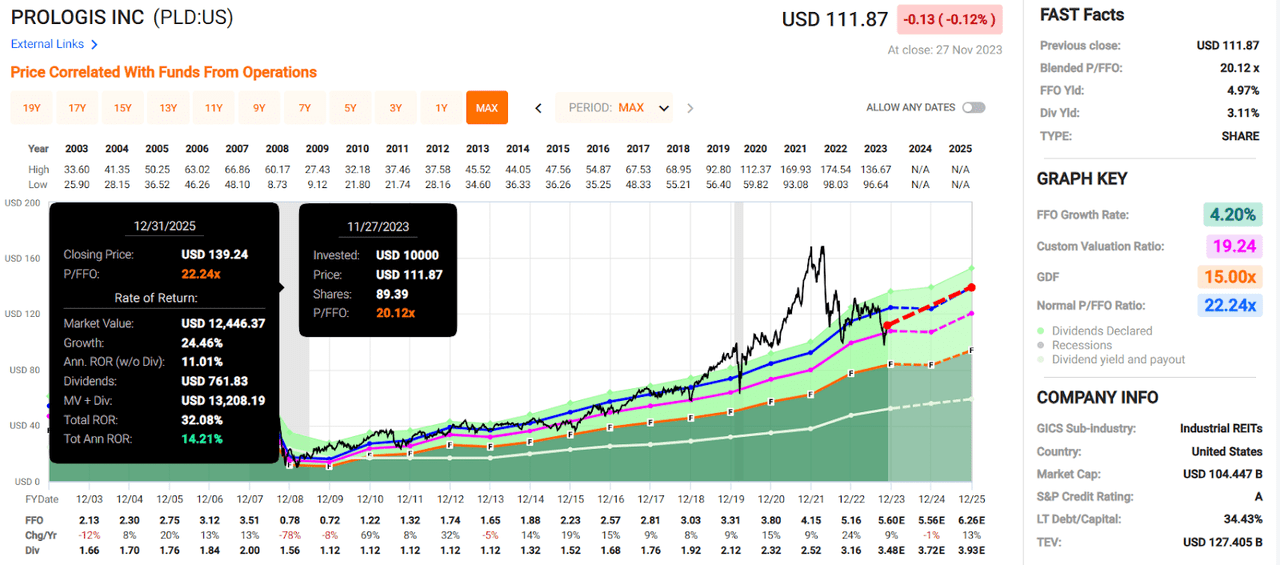The width and height of the screenshot is (1280, 565).
Task: Click 2021 High 169.93 value
Action: [798, 170]
